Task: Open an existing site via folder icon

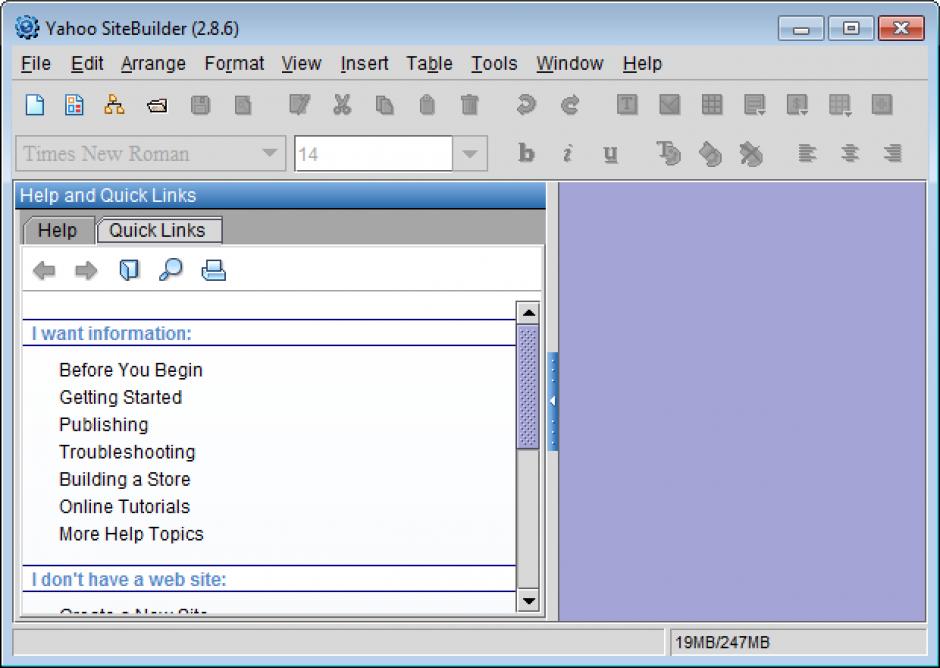Action: coord(157,106)
